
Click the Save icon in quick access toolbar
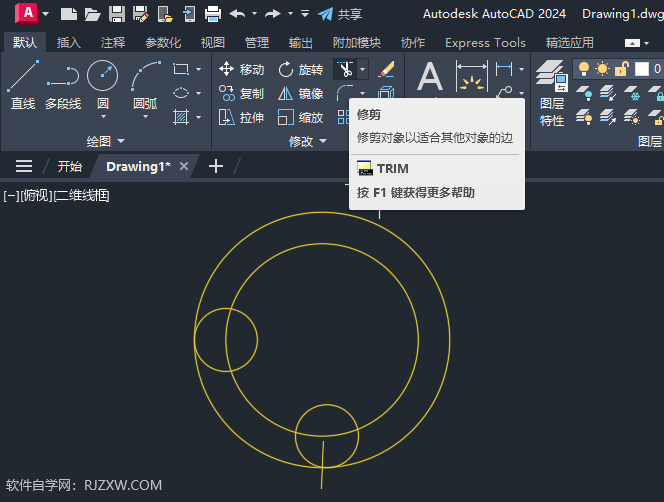[x=116, y=14]
